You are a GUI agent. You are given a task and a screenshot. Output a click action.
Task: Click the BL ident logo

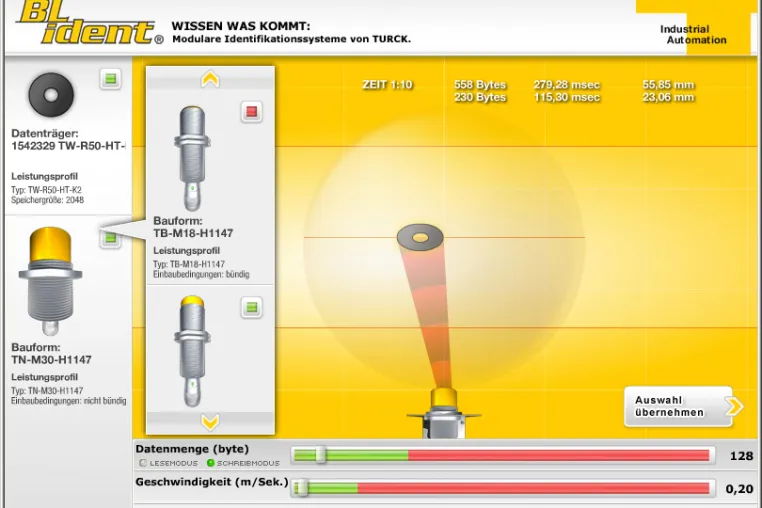click(90, 23)
